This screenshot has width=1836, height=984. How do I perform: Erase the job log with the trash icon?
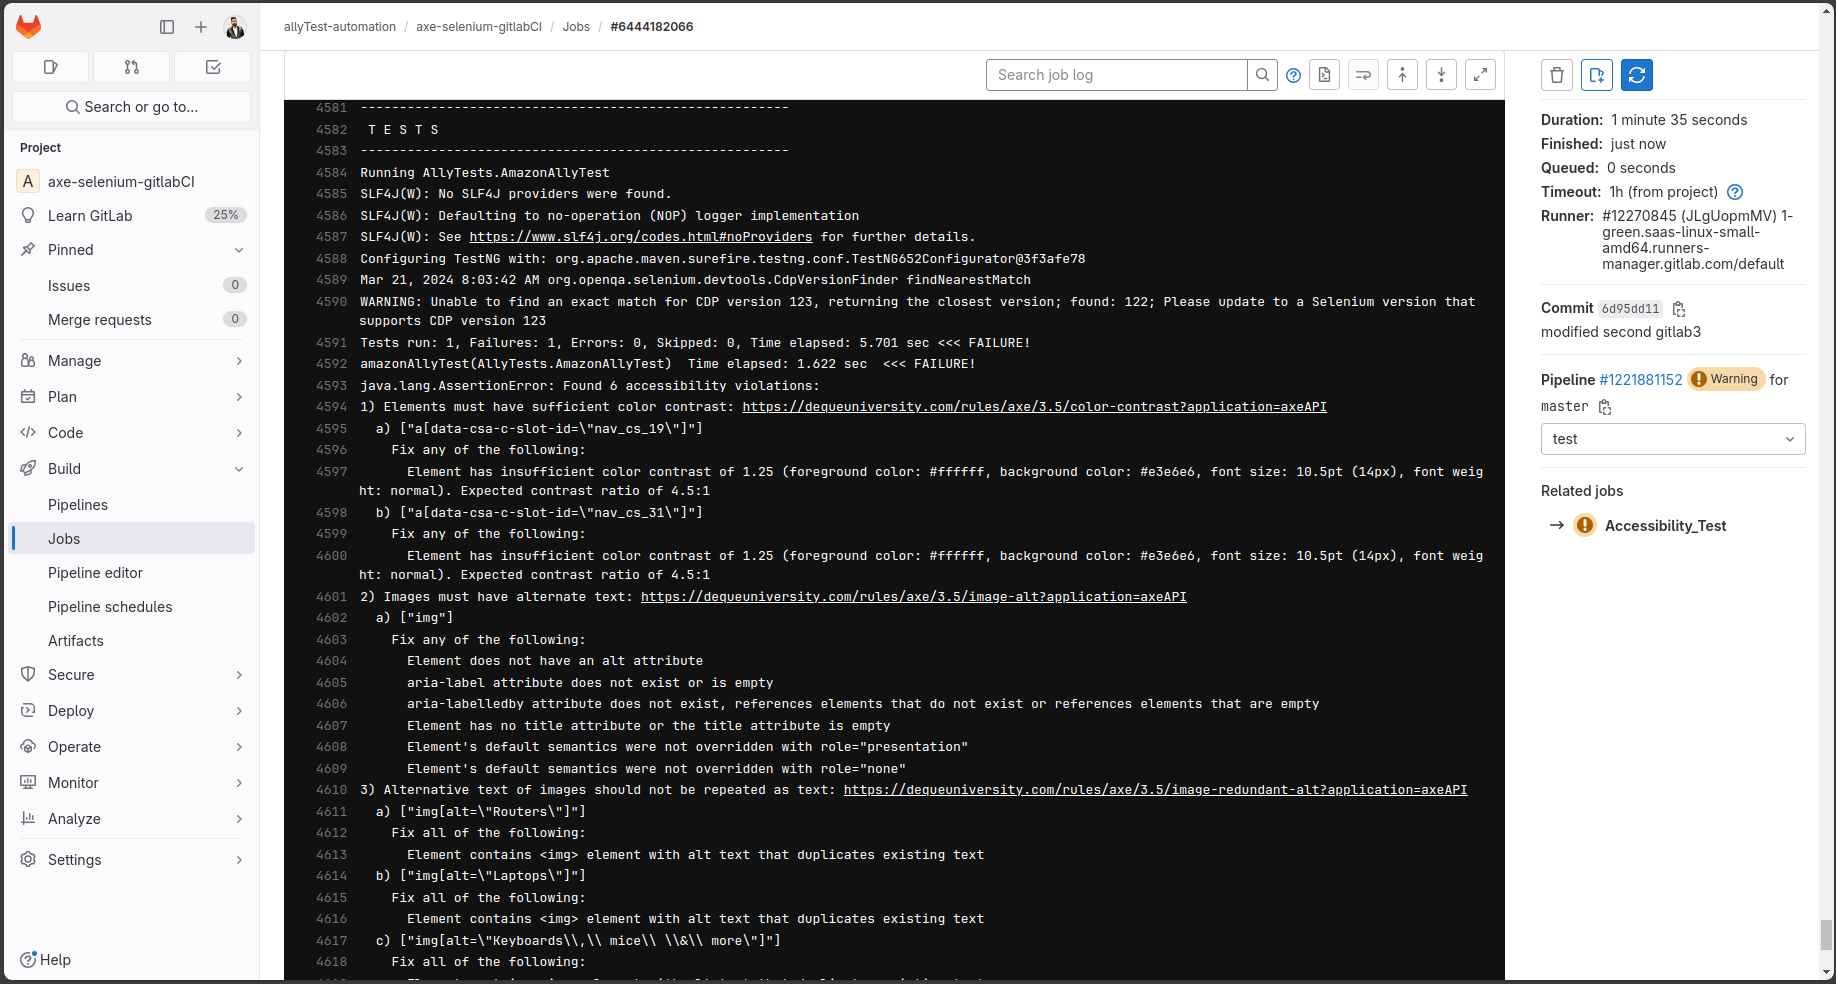[1556, 74]
